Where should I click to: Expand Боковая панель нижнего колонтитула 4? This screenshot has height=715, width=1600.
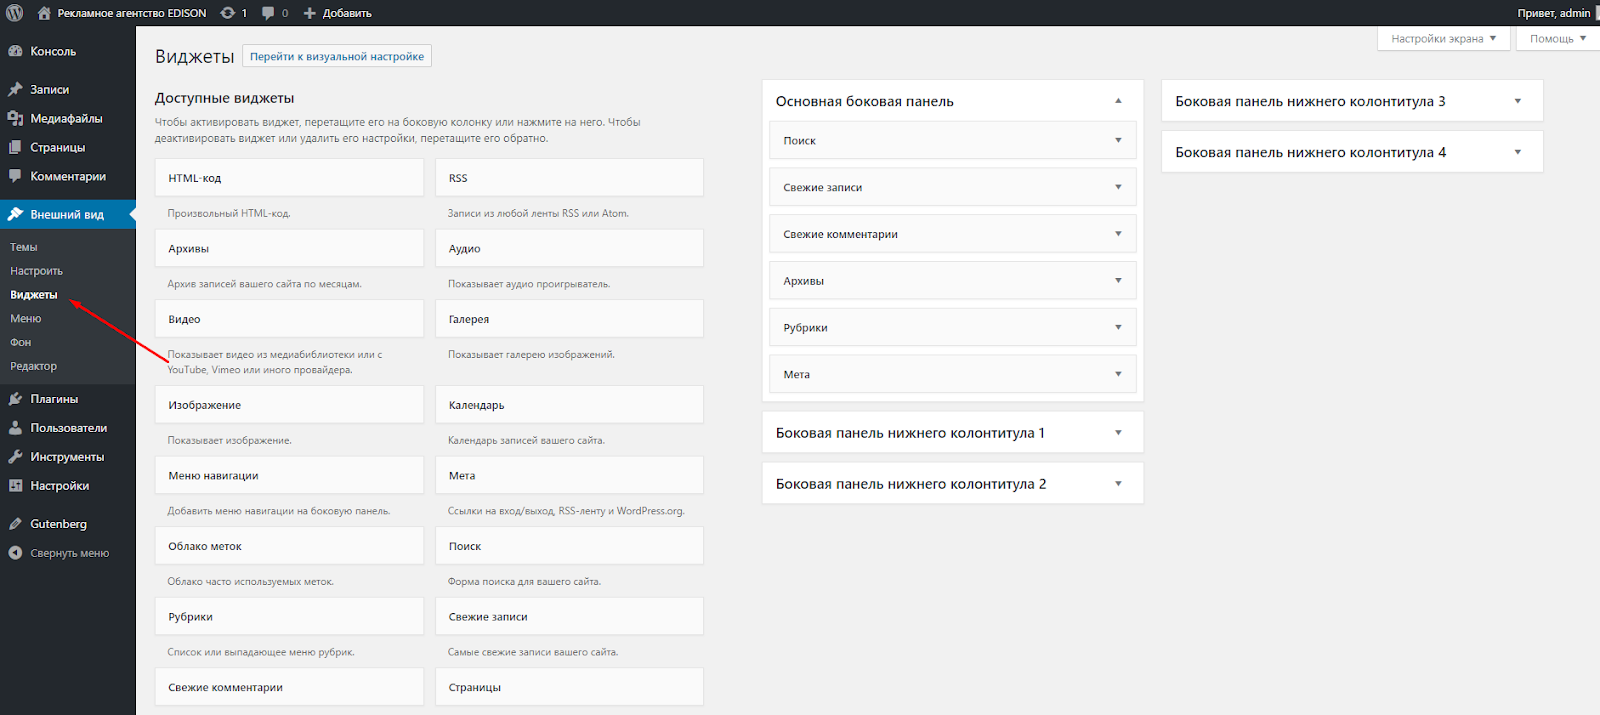pyautogui.click(x=1518, y=152)
